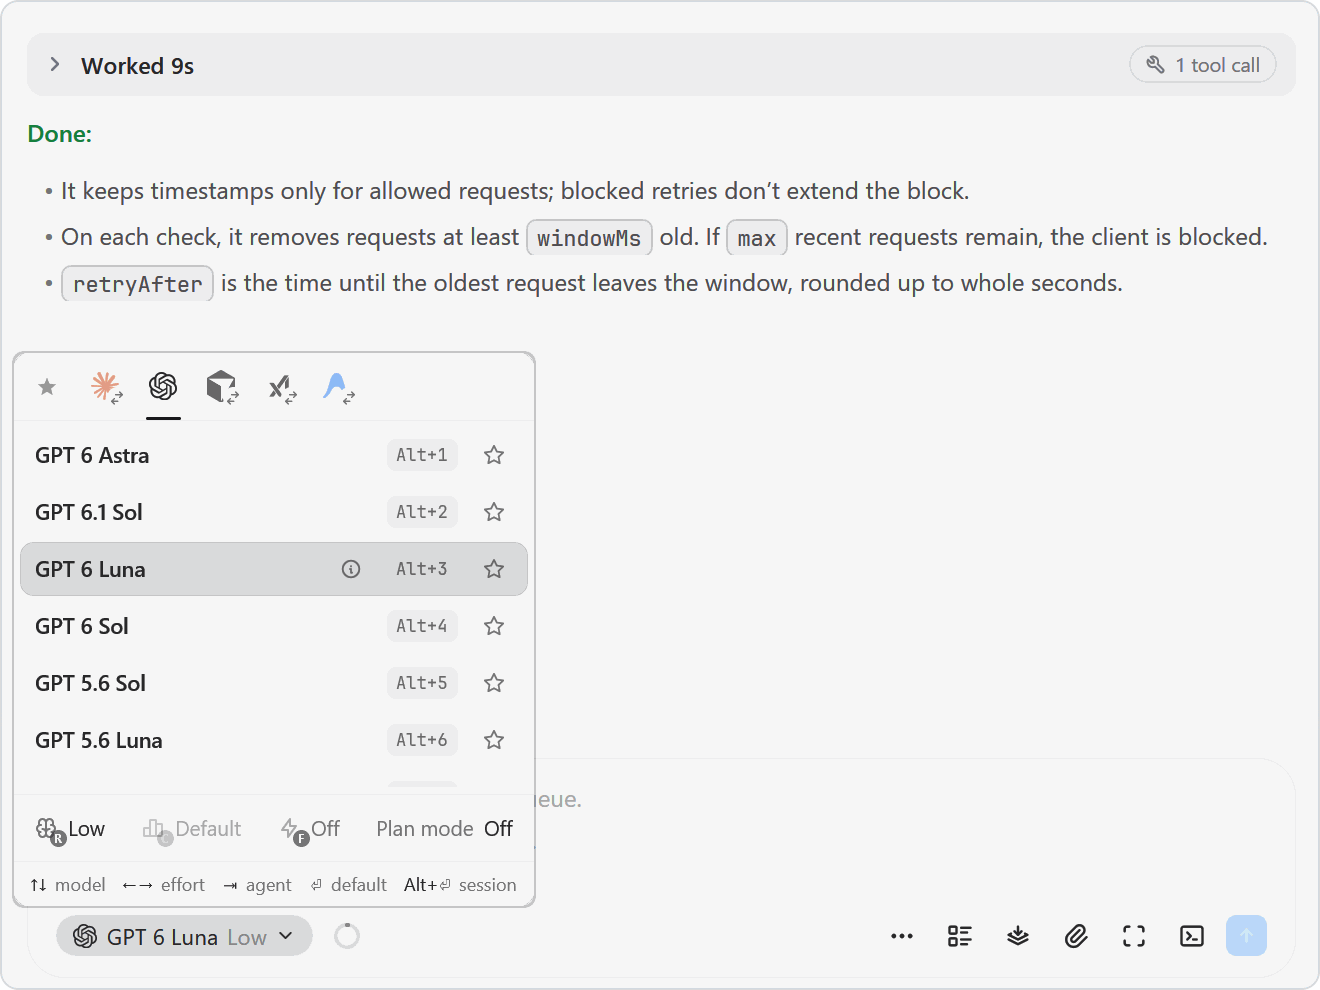Open the terminal icon
Screen dimensions: 1320x990
[1192, 937]
